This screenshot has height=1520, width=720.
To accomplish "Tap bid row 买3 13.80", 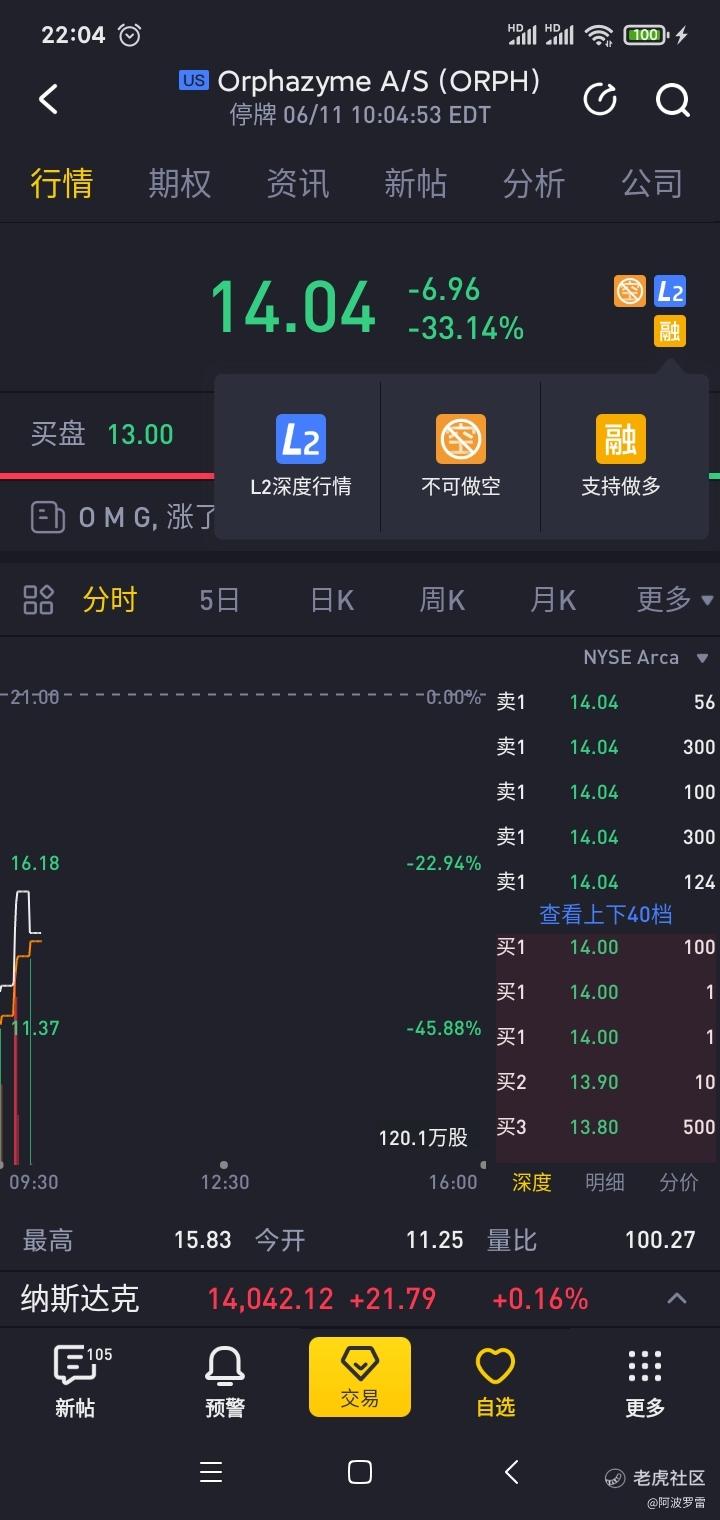I will 606,1127.
